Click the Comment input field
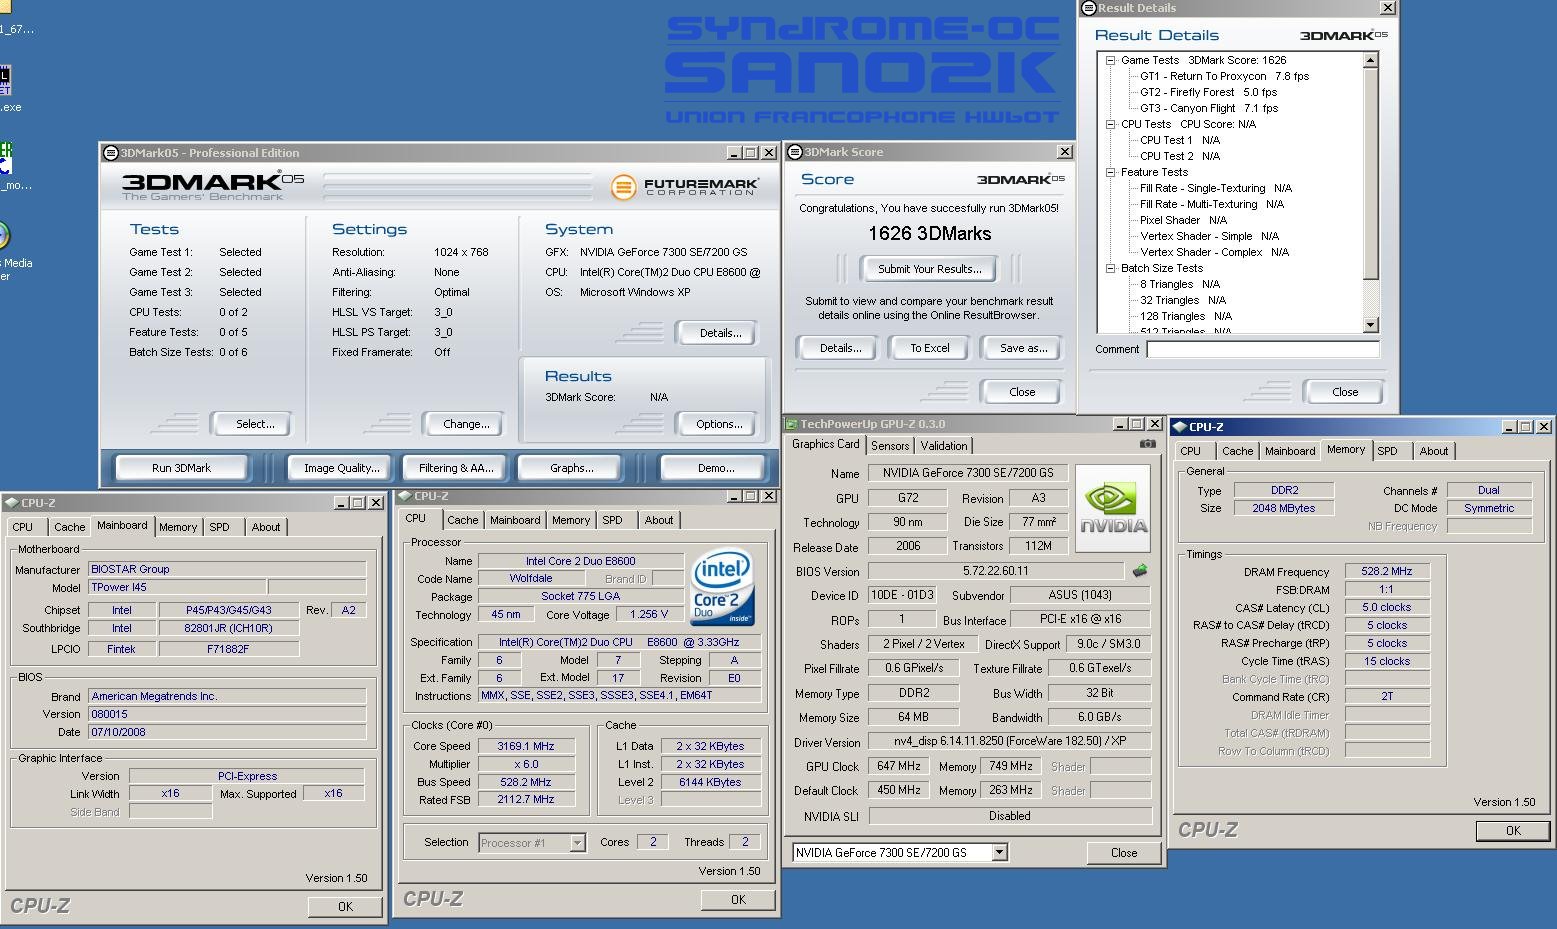The height and width of the screenshot is (929, 1557). pos(1262,349)
